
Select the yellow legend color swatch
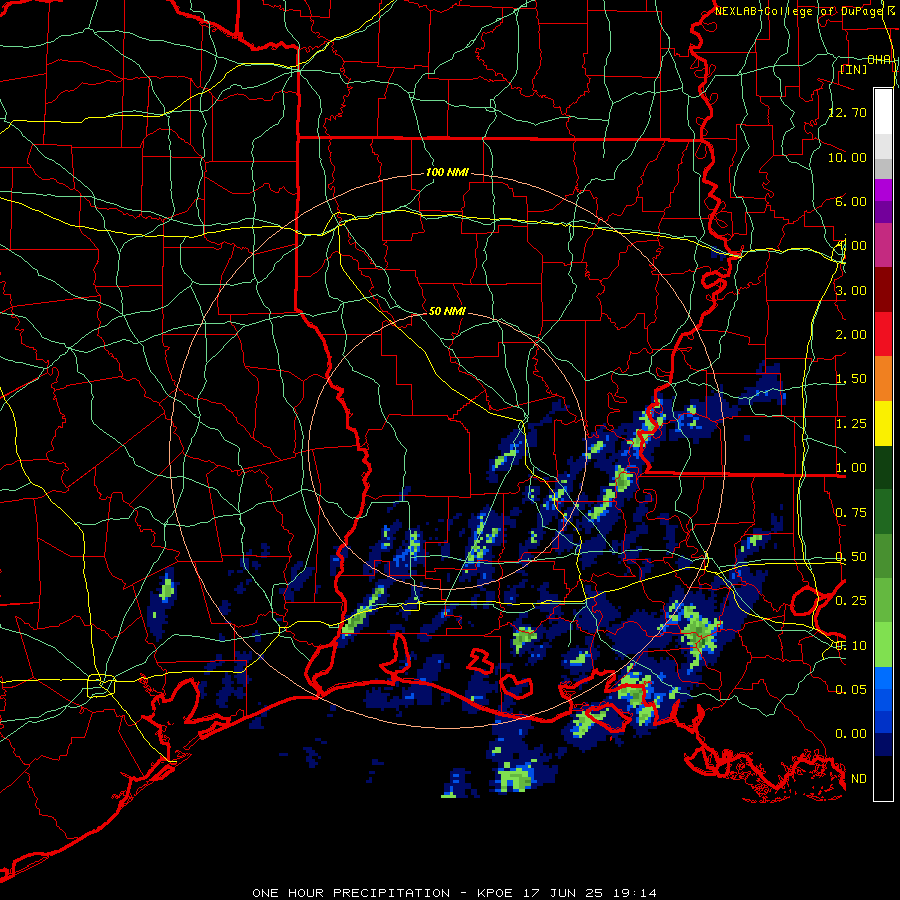point(883,424)
